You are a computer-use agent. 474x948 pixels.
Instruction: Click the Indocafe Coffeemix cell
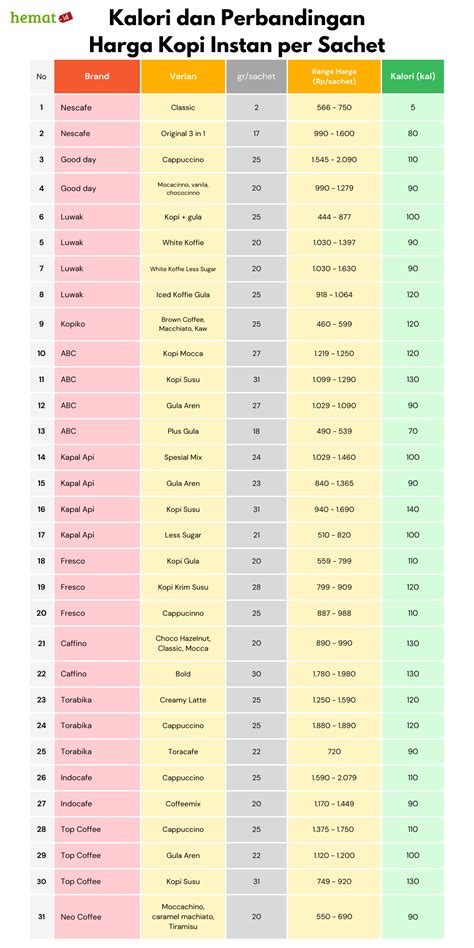(183, 804)
